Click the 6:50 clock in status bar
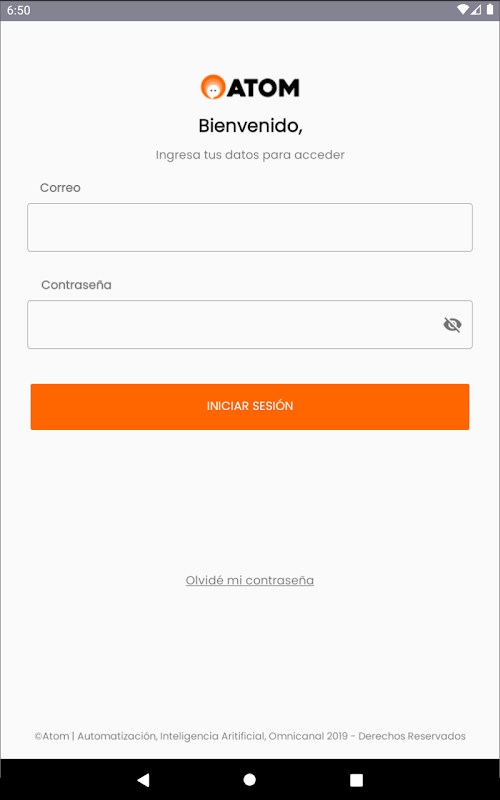 18,10
